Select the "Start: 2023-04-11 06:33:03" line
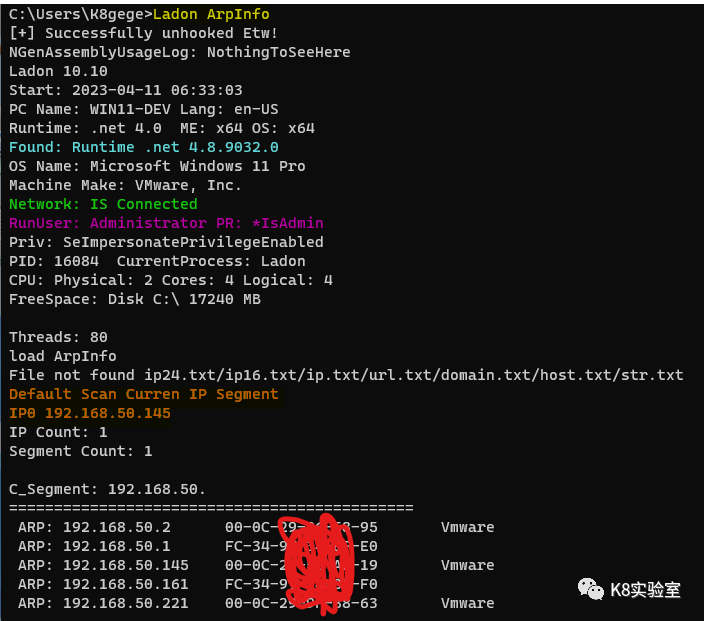This screenshot has width=704, height=621. [x=126, y=90]
